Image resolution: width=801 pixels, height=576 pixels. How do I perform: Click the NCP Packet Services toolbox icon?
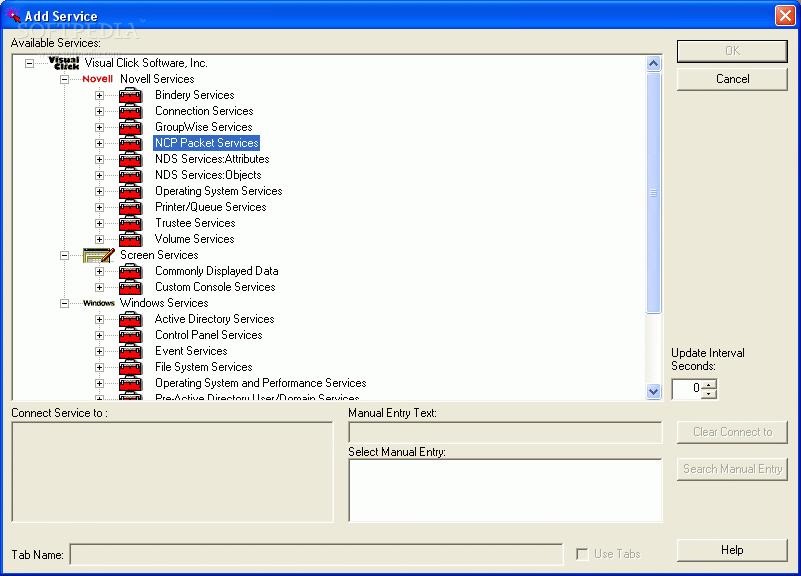pos(130,143)
